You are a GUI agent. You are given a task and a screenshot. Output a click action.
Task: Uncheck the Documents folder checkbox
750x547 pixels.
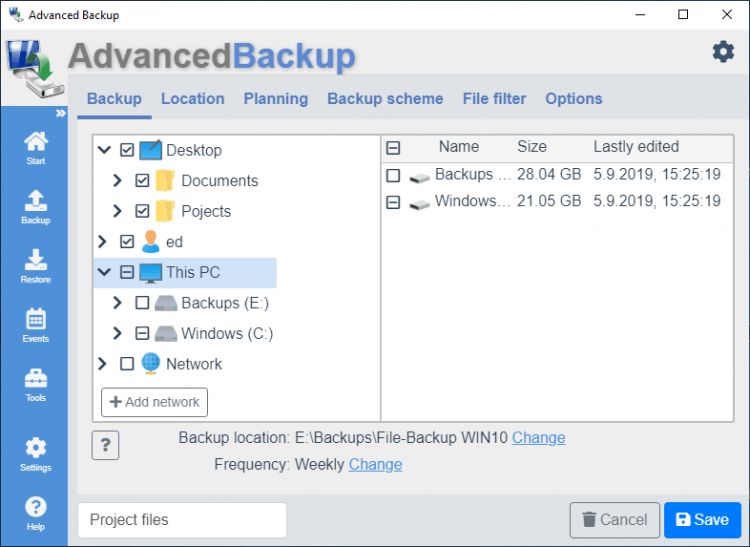click(x=142, y=181)
